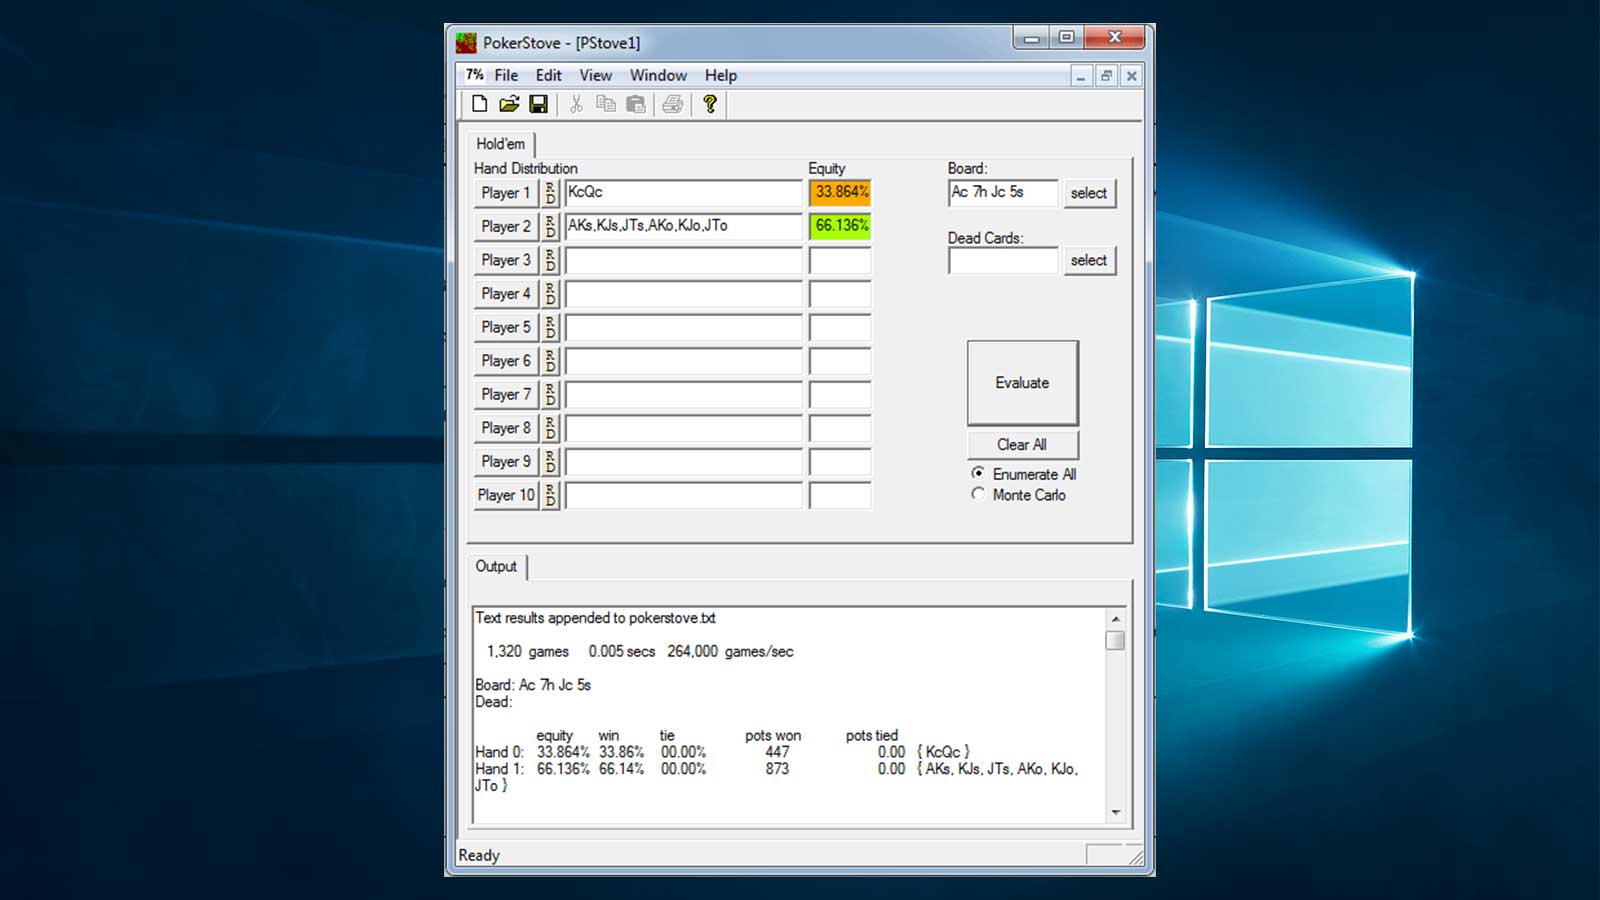Screen dimensions: 1600x900
Task: Open the Window menu
Action: click(658, 75)
